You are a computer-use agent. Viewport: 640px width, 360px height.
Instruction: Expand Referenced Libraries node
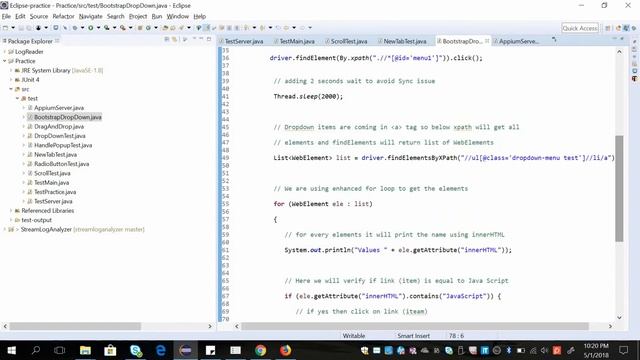click(11, 211)
